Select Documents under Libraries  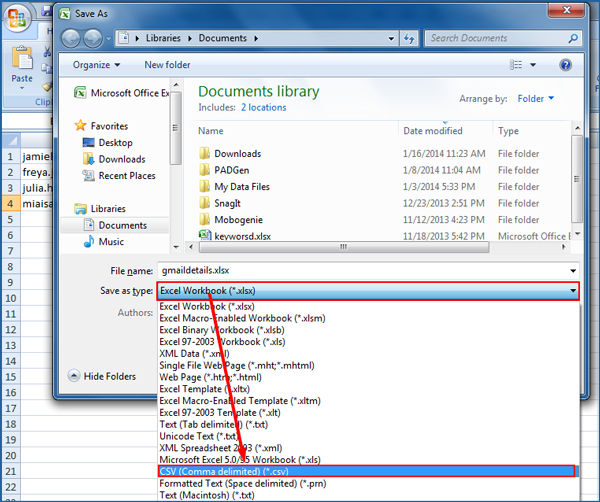pyautogui.click(x=115, y=225)
